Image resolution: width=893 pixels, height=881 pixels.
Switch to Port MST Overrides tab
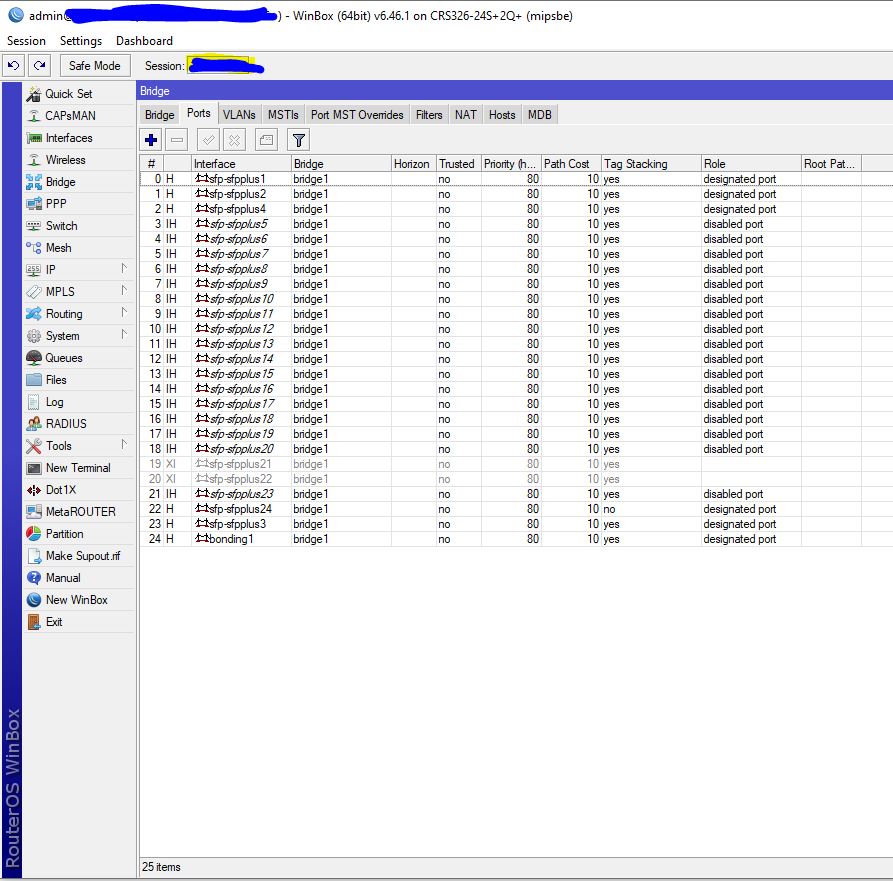click(x=357, y=115)
